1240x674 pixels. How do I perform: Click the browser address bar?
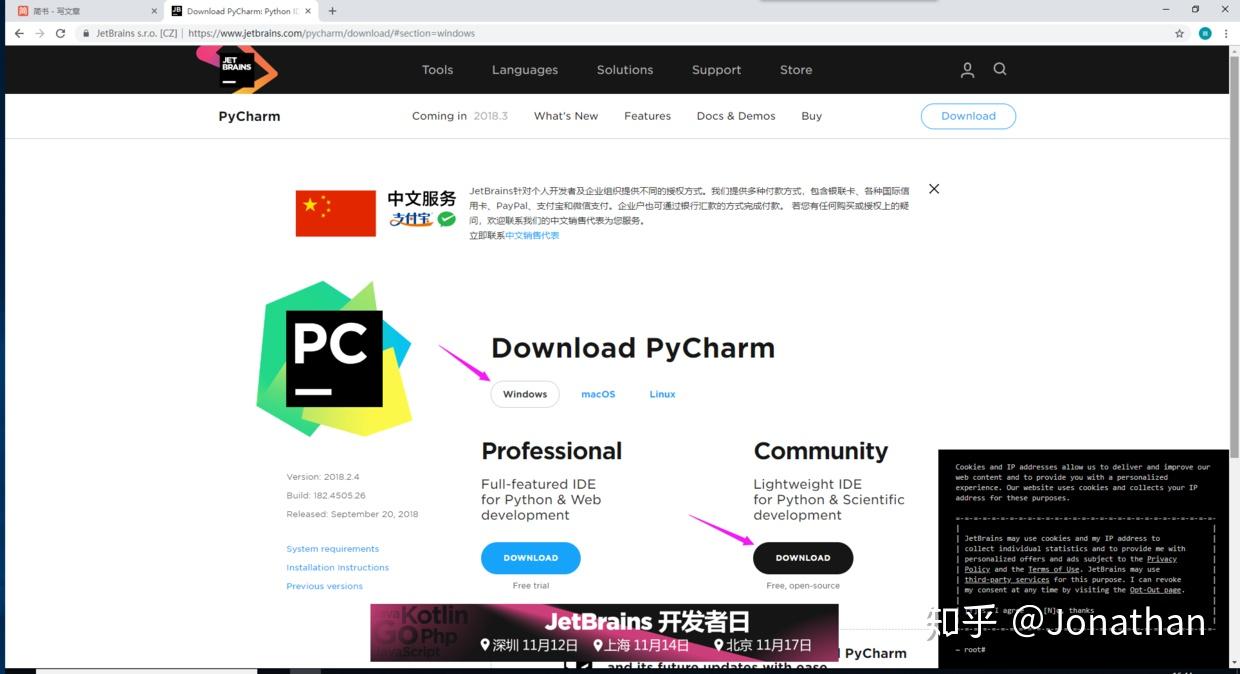(400, 32)
